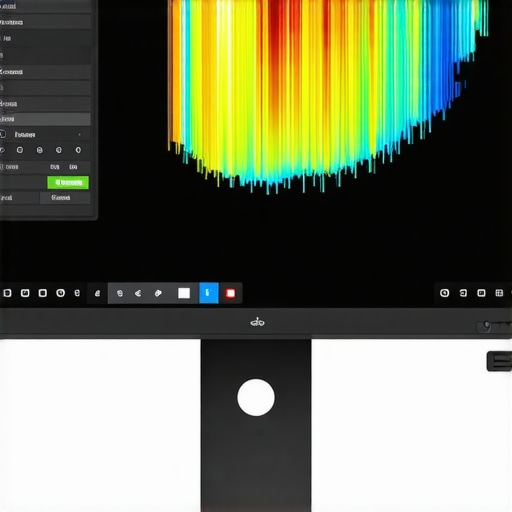This screenshot has width=512, height=512.
Task: Open the four-square grid layout icon
Action: (x=499, y=293)
